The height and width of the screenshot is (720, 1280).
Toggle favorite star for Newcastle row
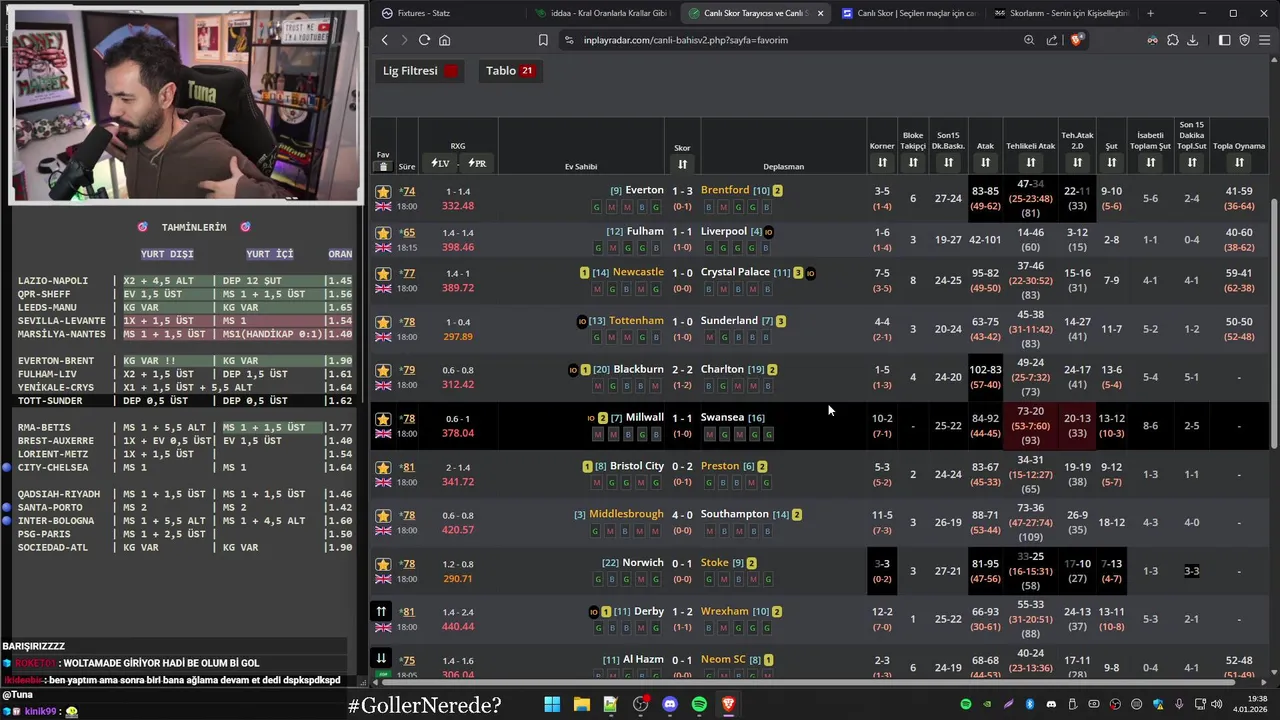383,273
